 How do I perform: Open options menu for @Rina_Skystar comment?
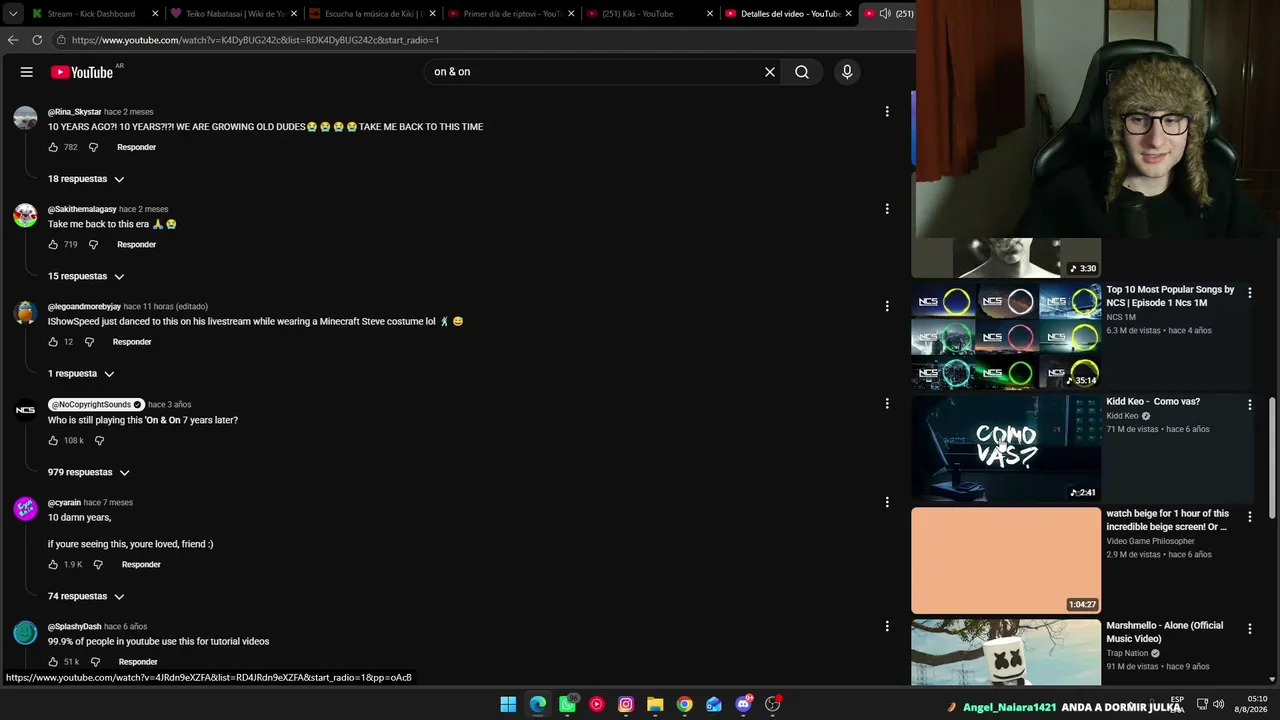887,112
